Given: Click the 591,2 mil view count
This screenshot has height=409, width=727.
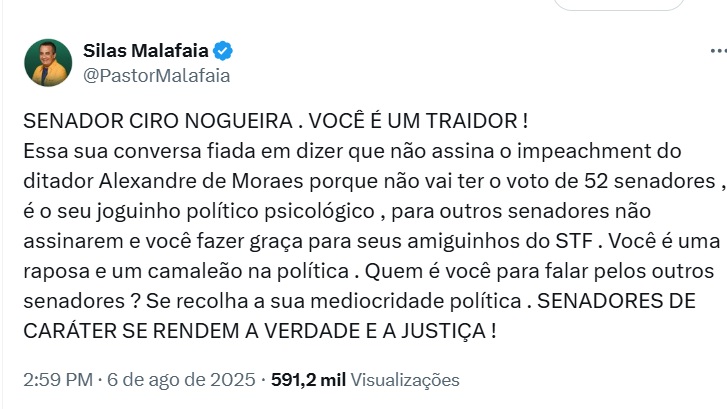Looking at the screenshot, I should point(308,380).
